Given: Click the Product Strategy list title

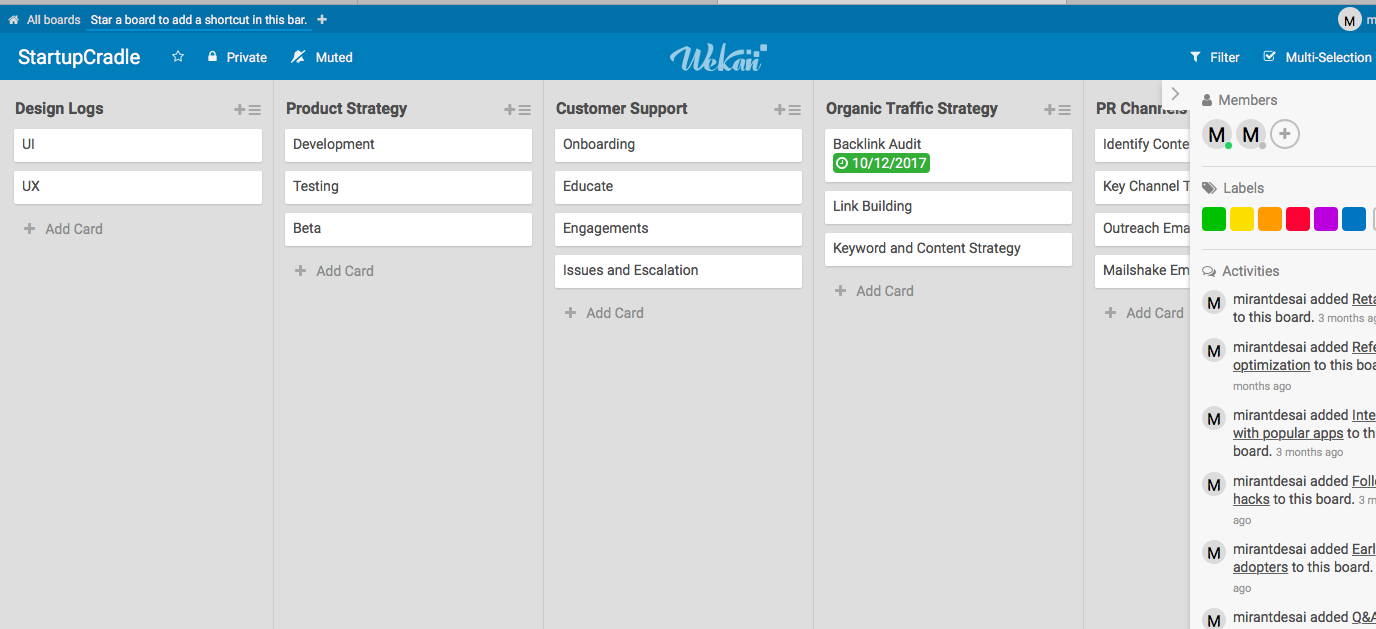Looking at the screenshot, I should (346, 109).
